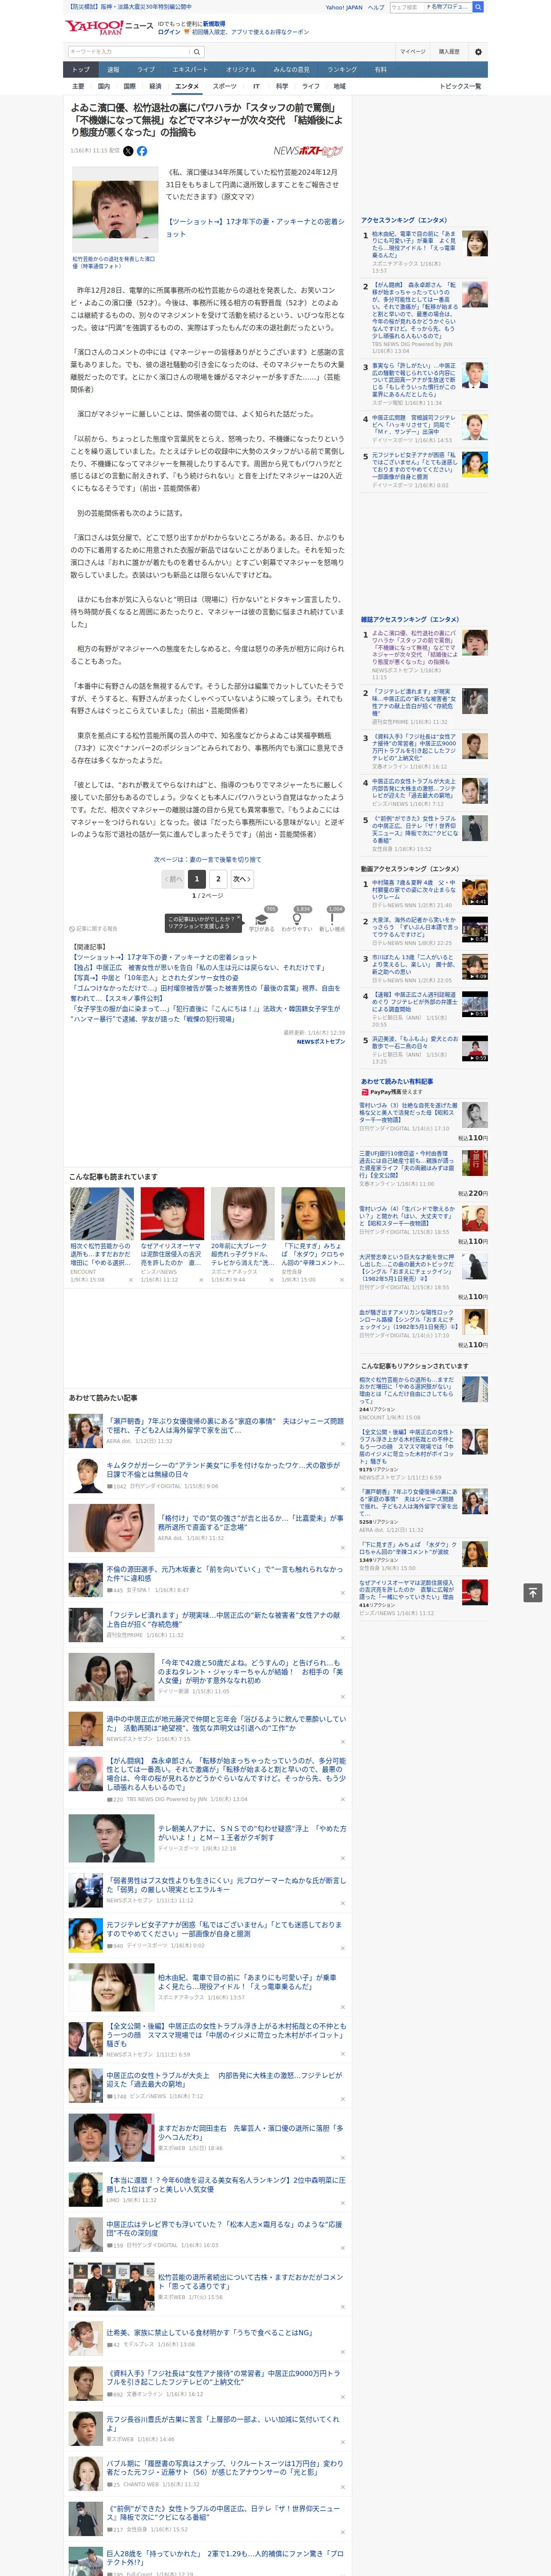Open 「瀬戸朝香」7年ぶり女優復帰 article link
This screenshot has height=2576, width=551.
click(225, 1425)
